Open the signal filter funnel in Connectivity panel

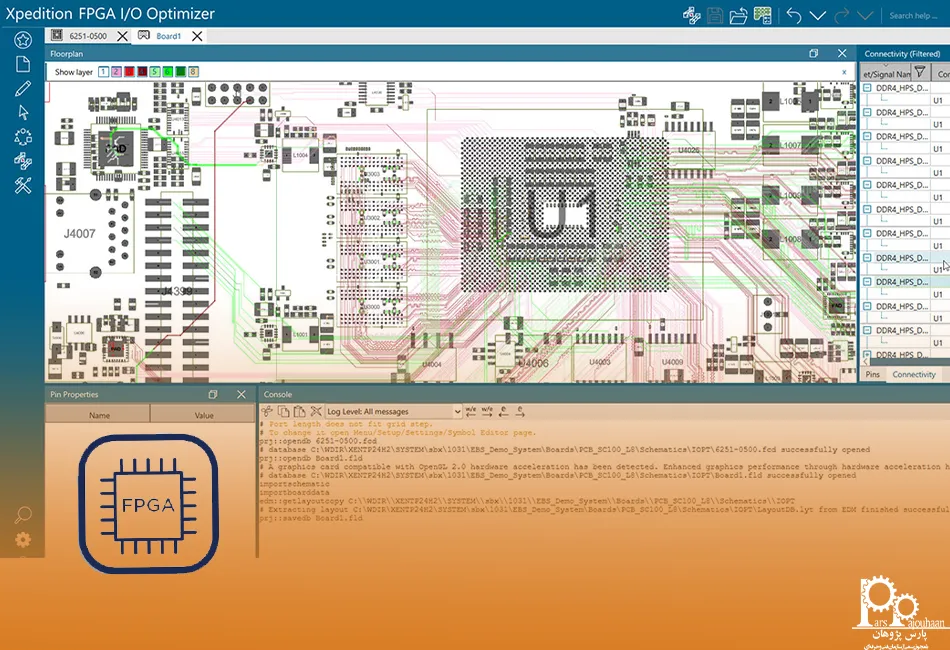point(920,72)
